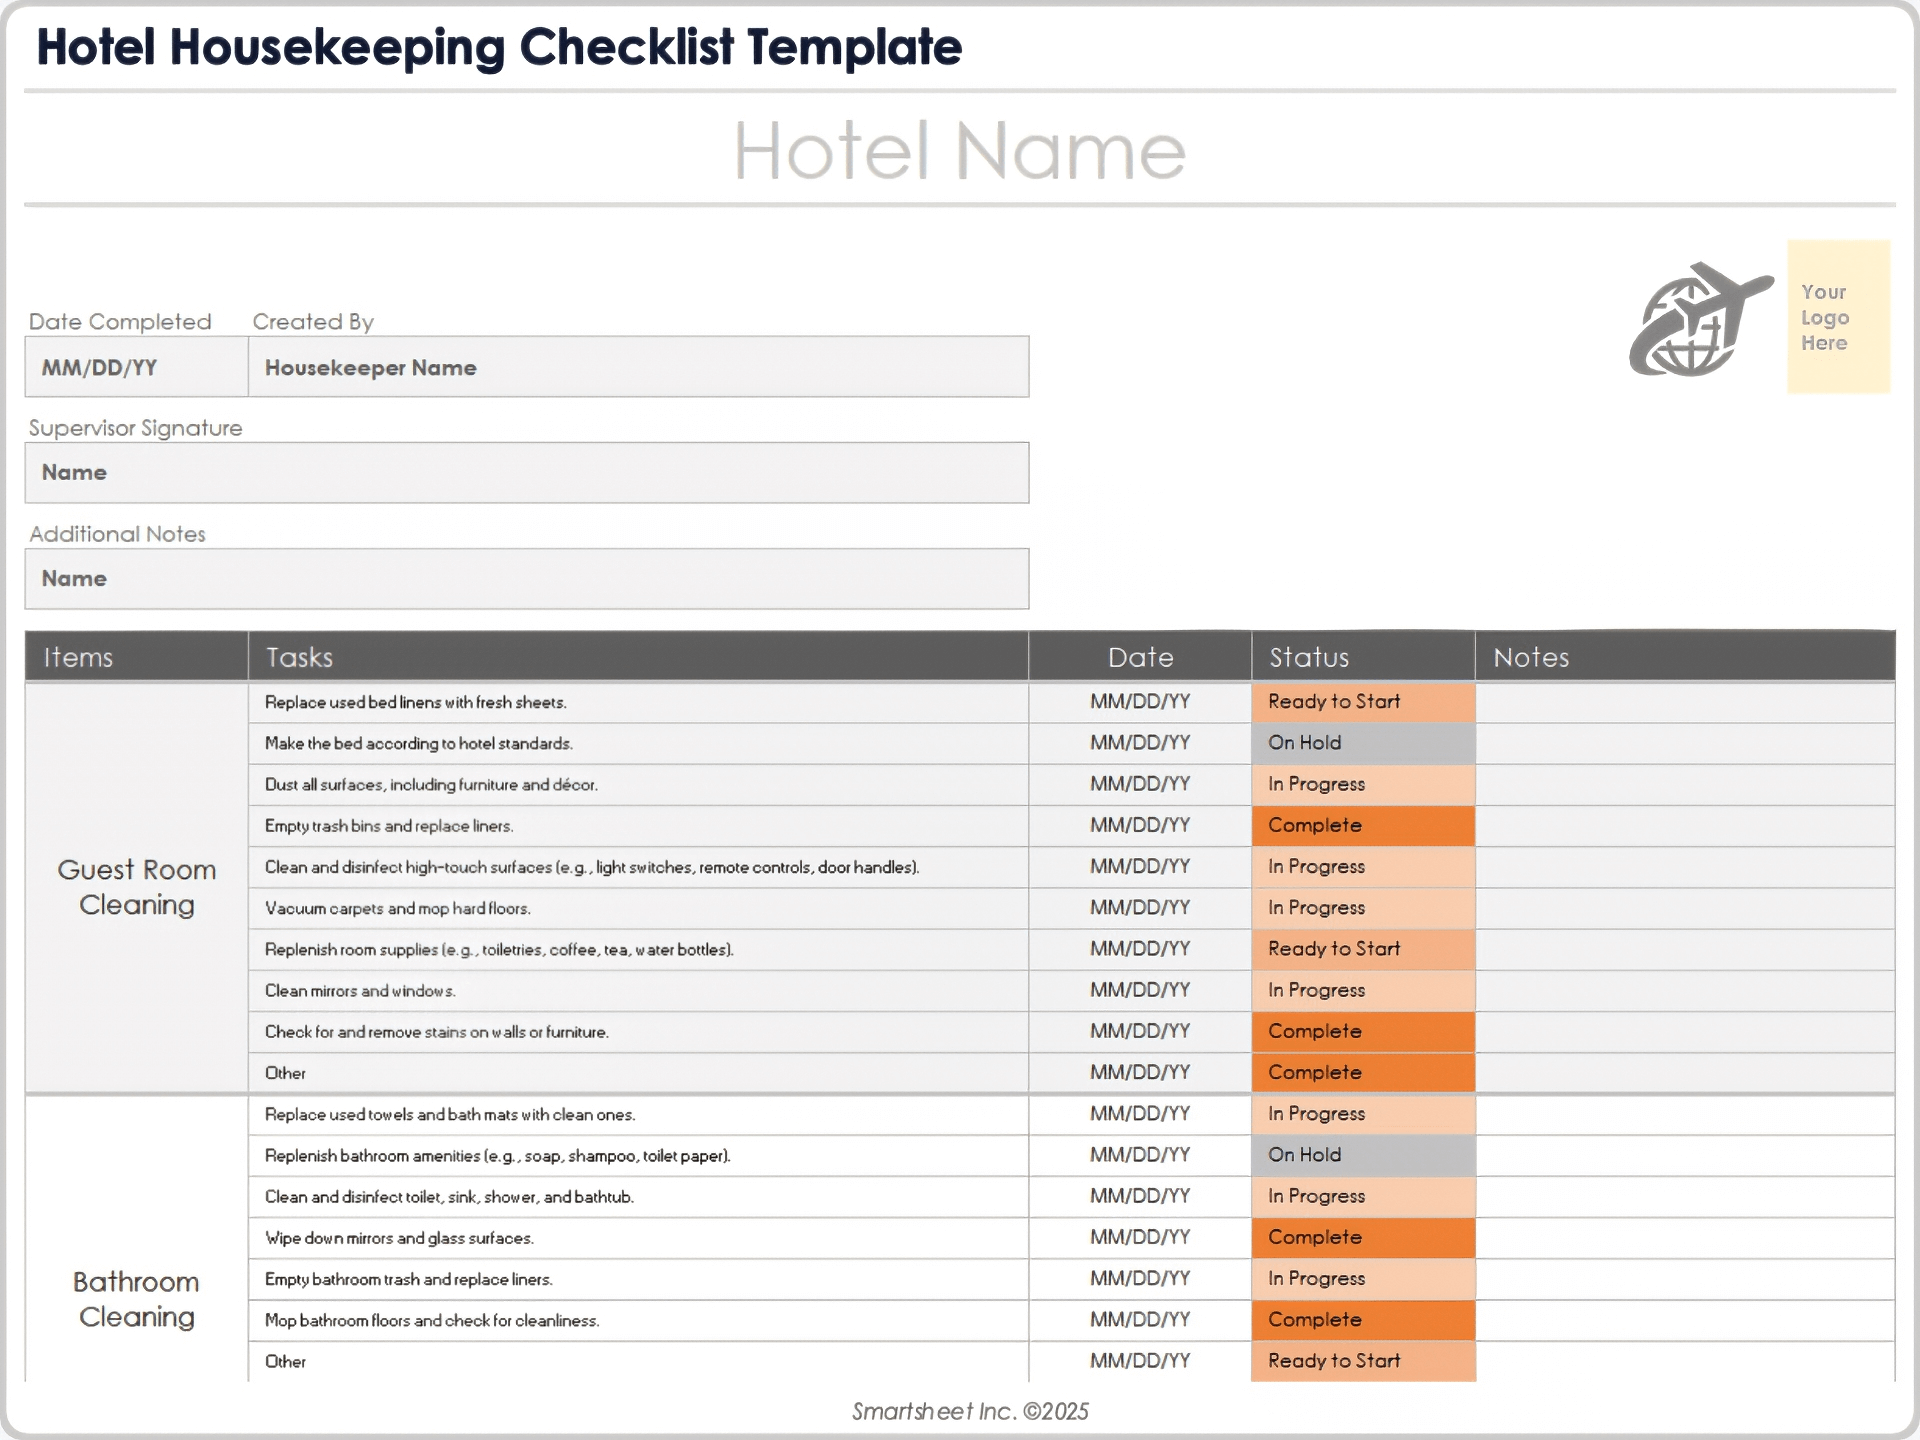Screen dimensions: 1920x1440
Task: Click the Hotel Name title field
Action: click(x=959, y=152)
